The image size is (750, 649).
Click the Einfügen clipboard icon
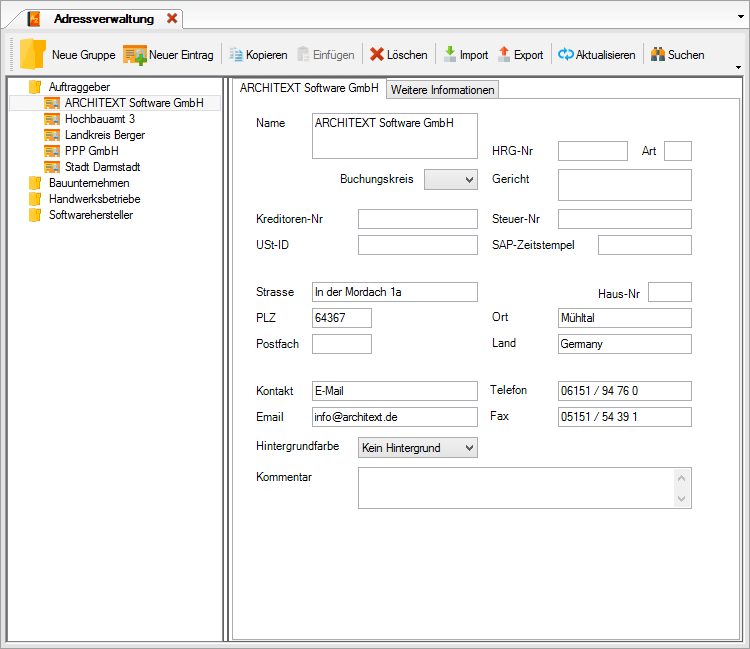(x=303, y=55)
